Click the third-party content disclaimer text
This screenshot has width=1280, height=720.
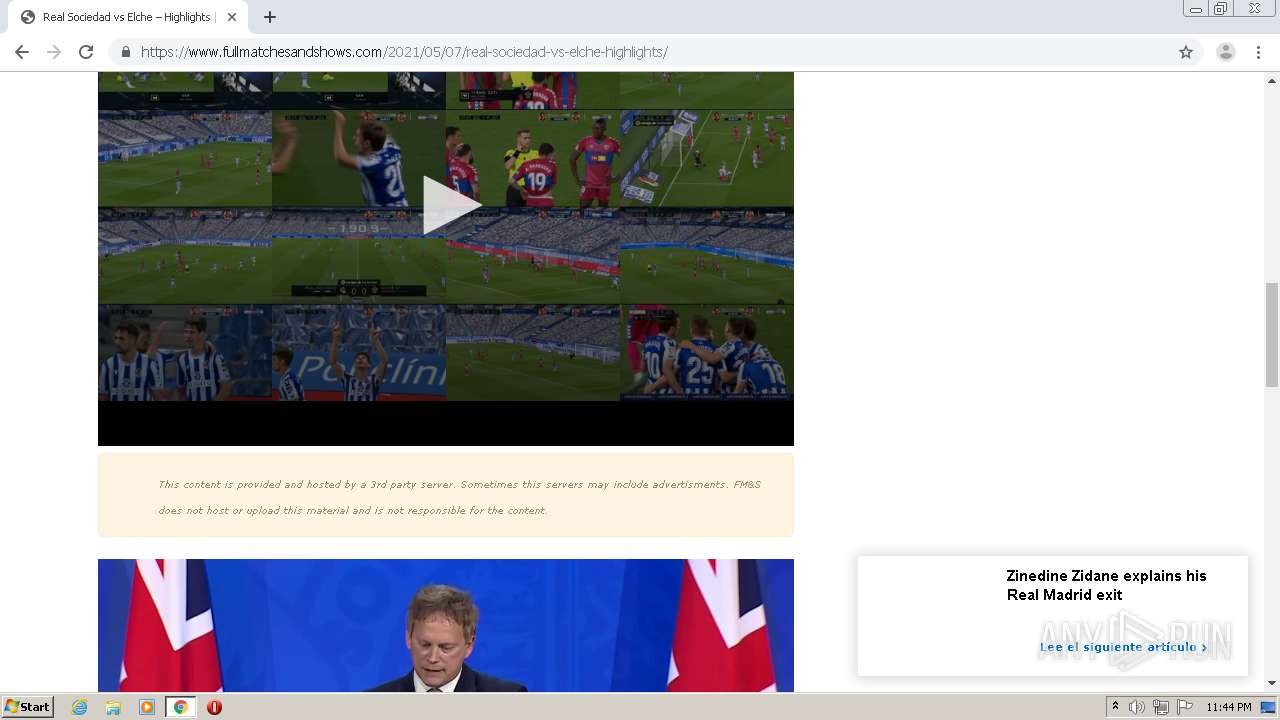(x=459, y=497)
